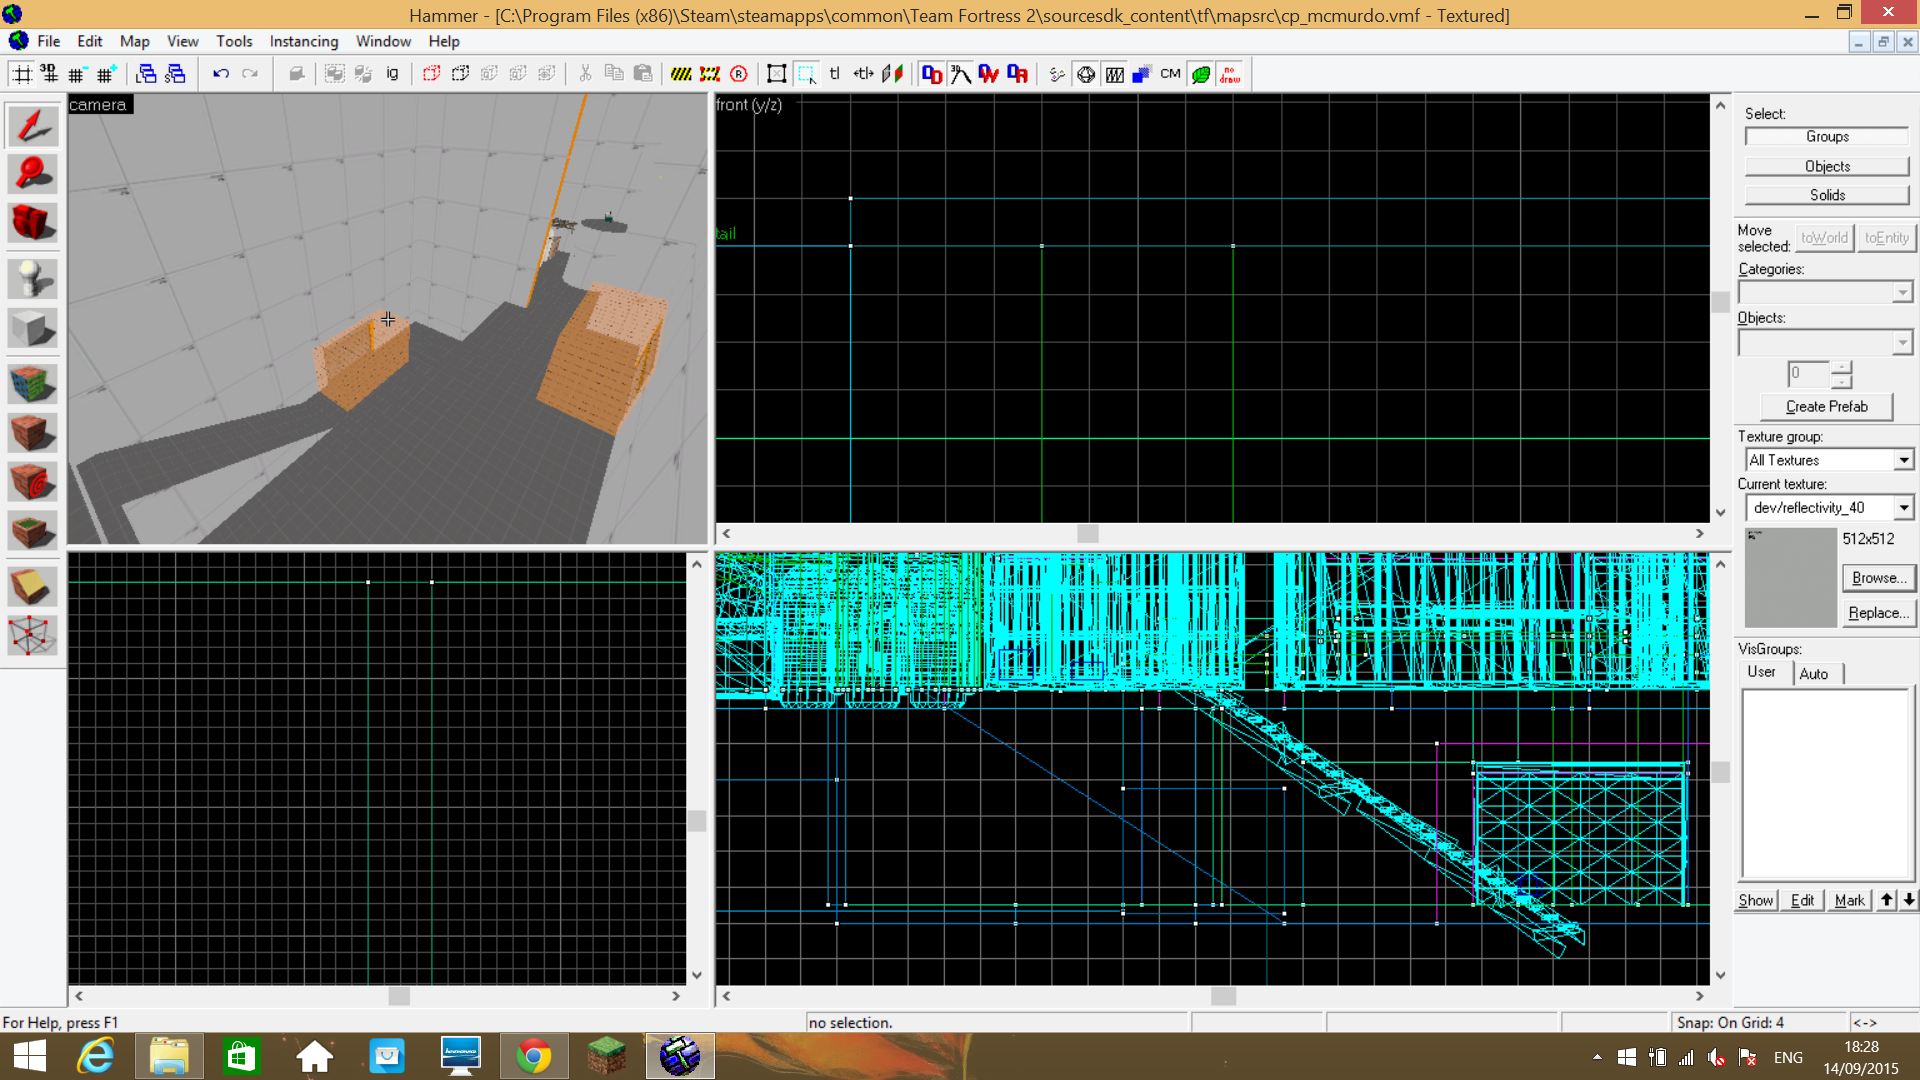
Task: Toggle Texture Lock (tl)
Action: [835, 74]
